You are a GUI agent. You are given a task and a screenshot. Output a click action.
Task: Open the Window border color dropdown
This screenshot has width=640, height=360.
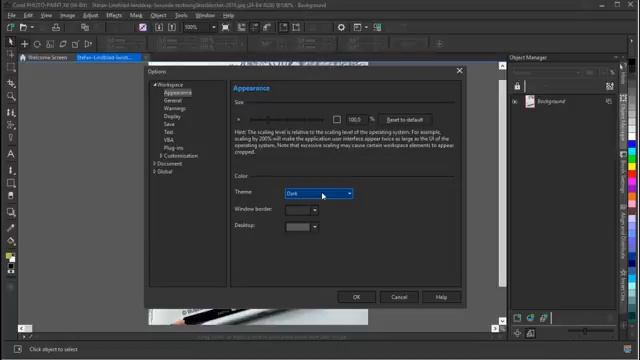click(x=315, y=211)
